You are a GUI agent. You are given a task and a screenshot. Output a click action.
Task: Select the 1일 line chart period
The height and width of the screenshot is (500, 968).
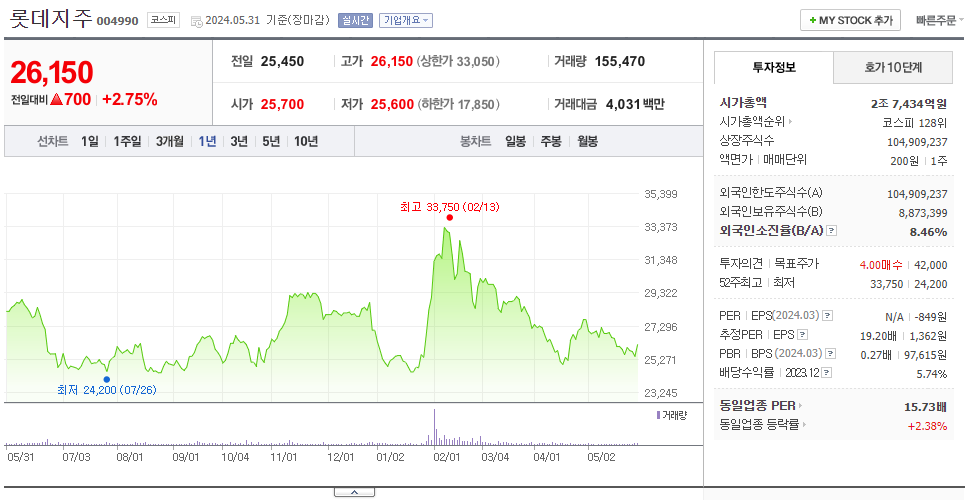pos(90,141)
